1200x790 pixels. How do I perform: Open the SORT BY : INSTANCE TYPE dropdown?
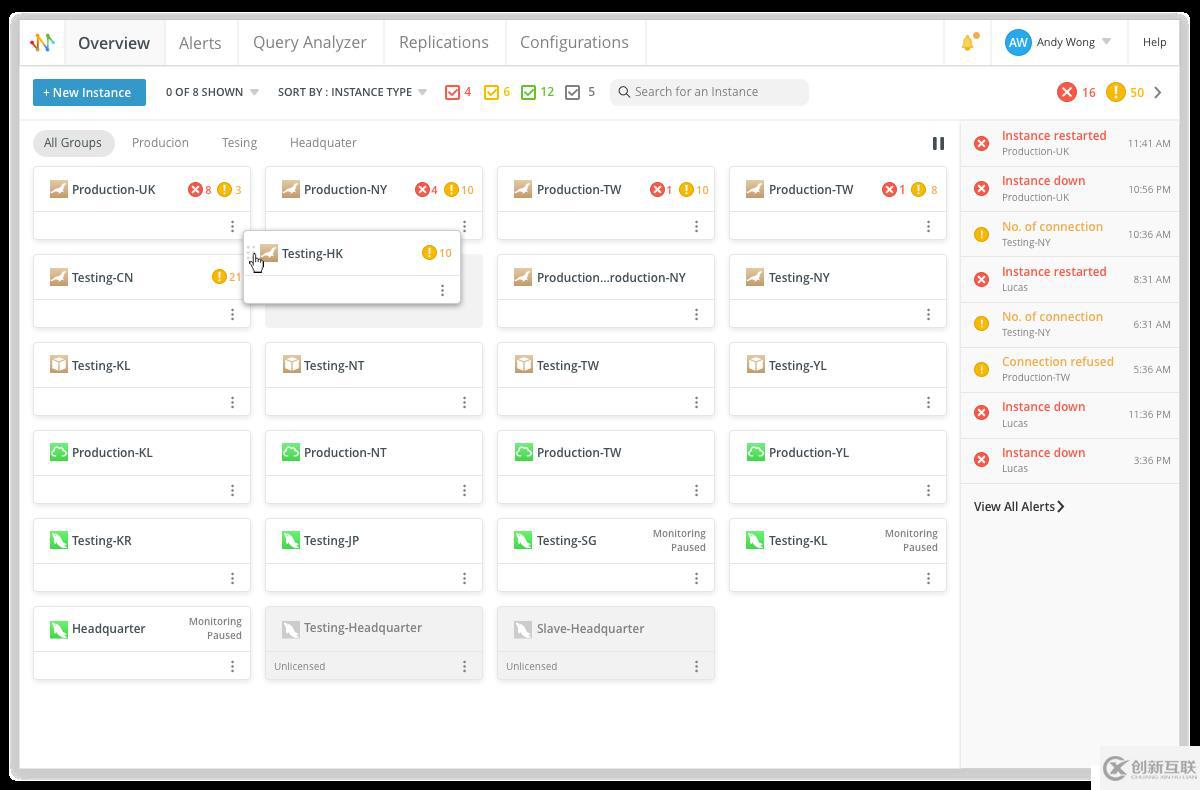352,92
